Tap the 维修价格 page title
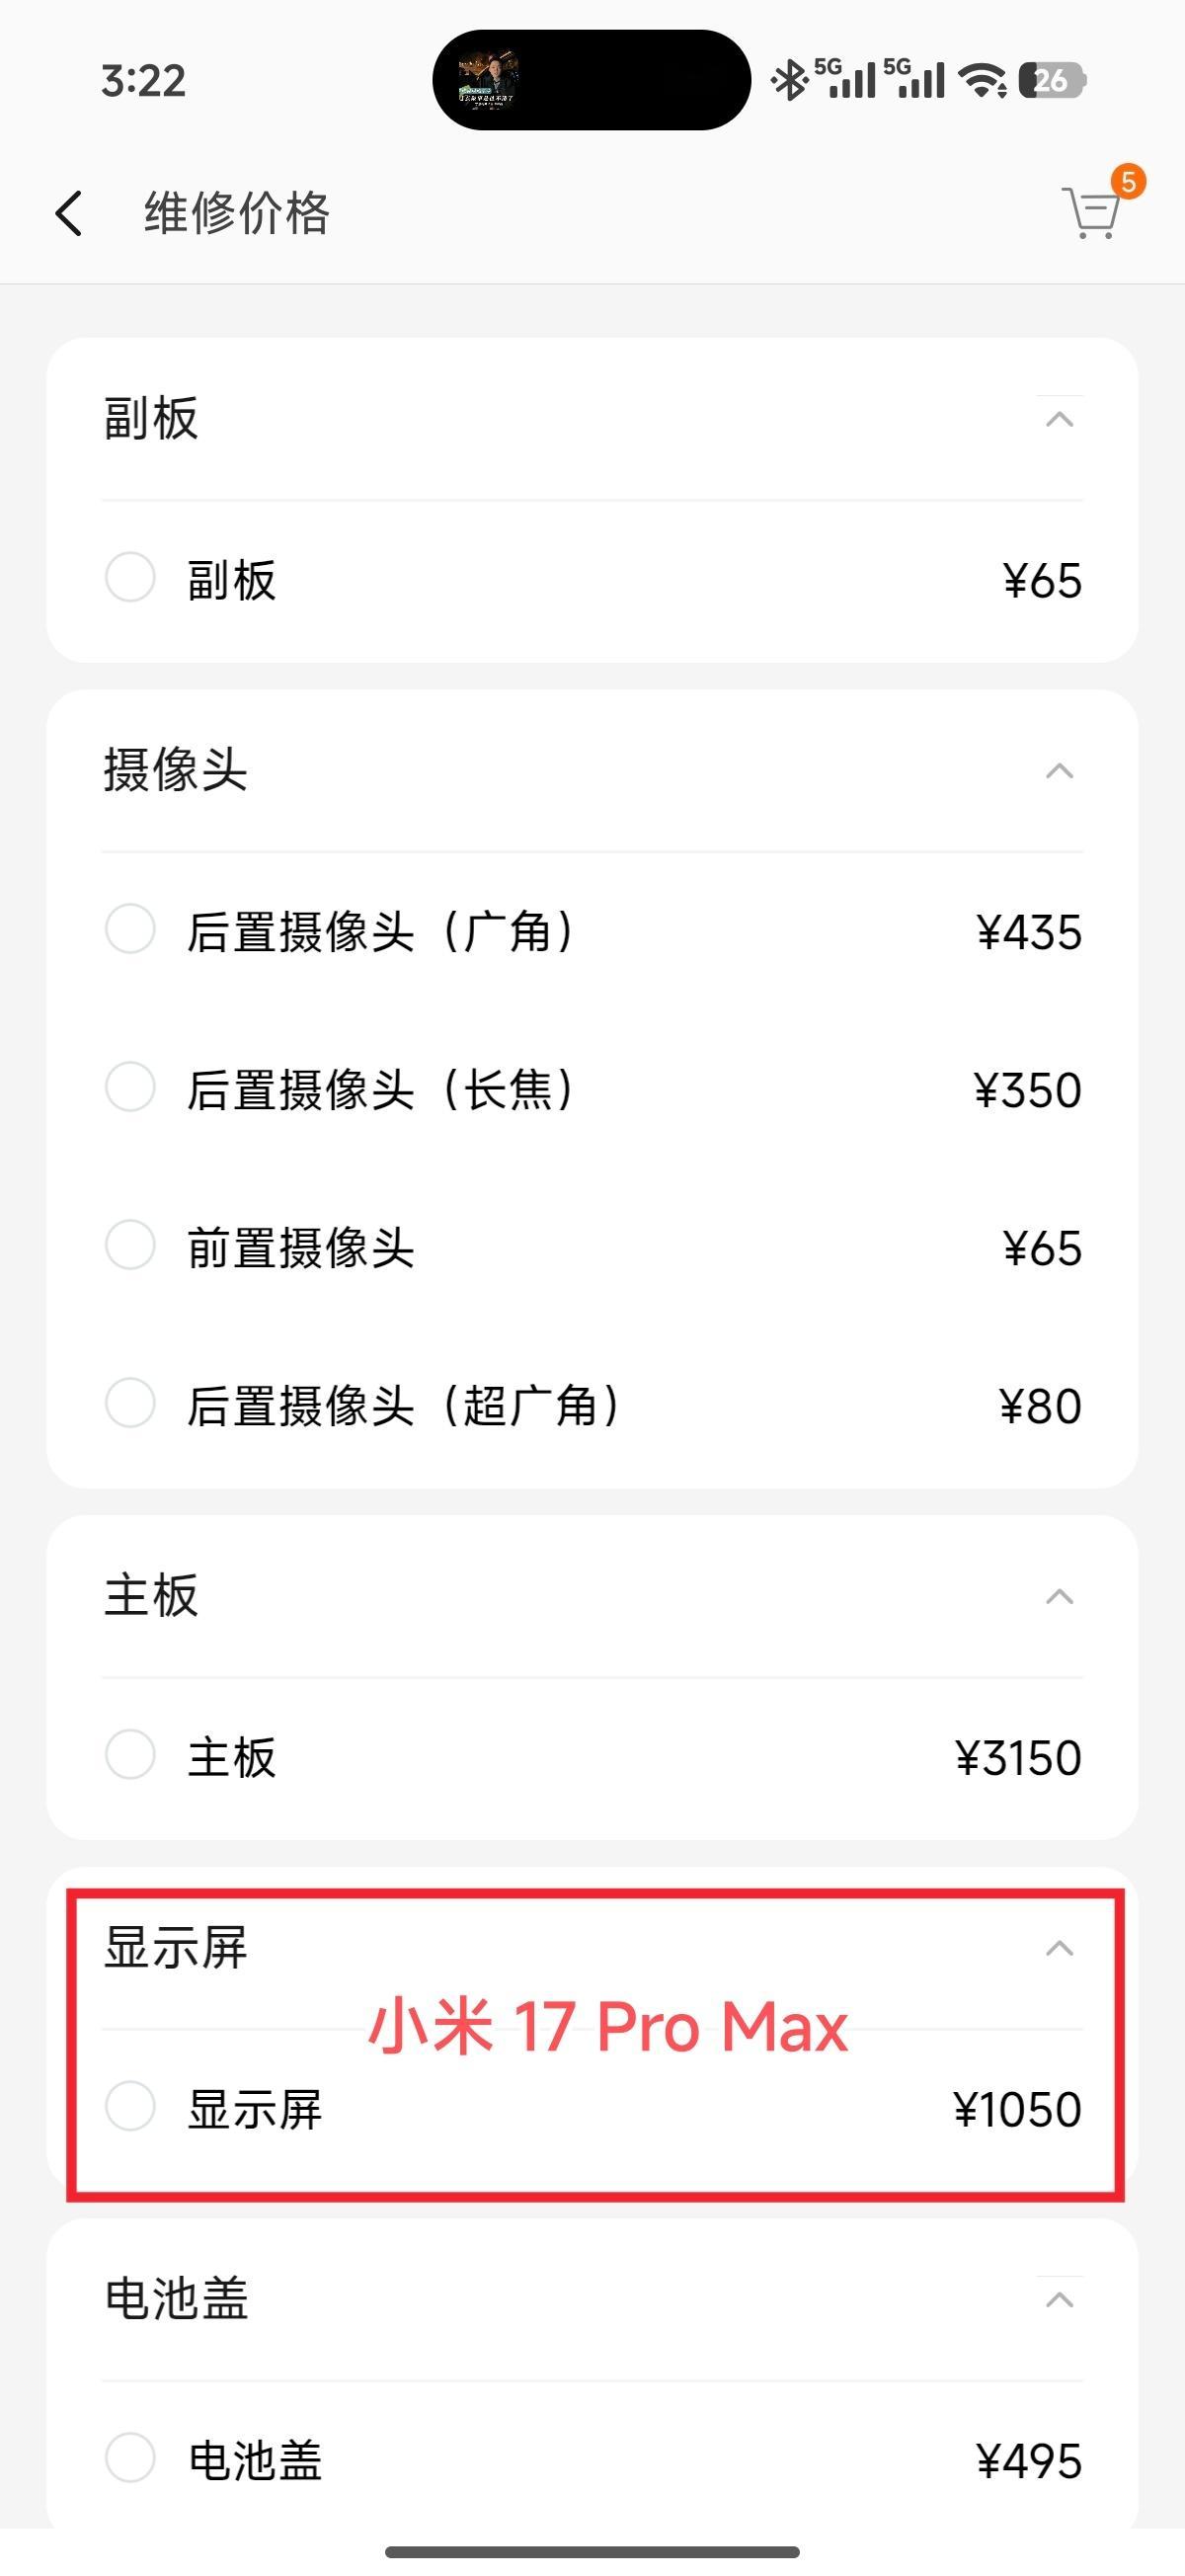The width and height of the screenshot is (1185, 2576). [x=237, y=213]
